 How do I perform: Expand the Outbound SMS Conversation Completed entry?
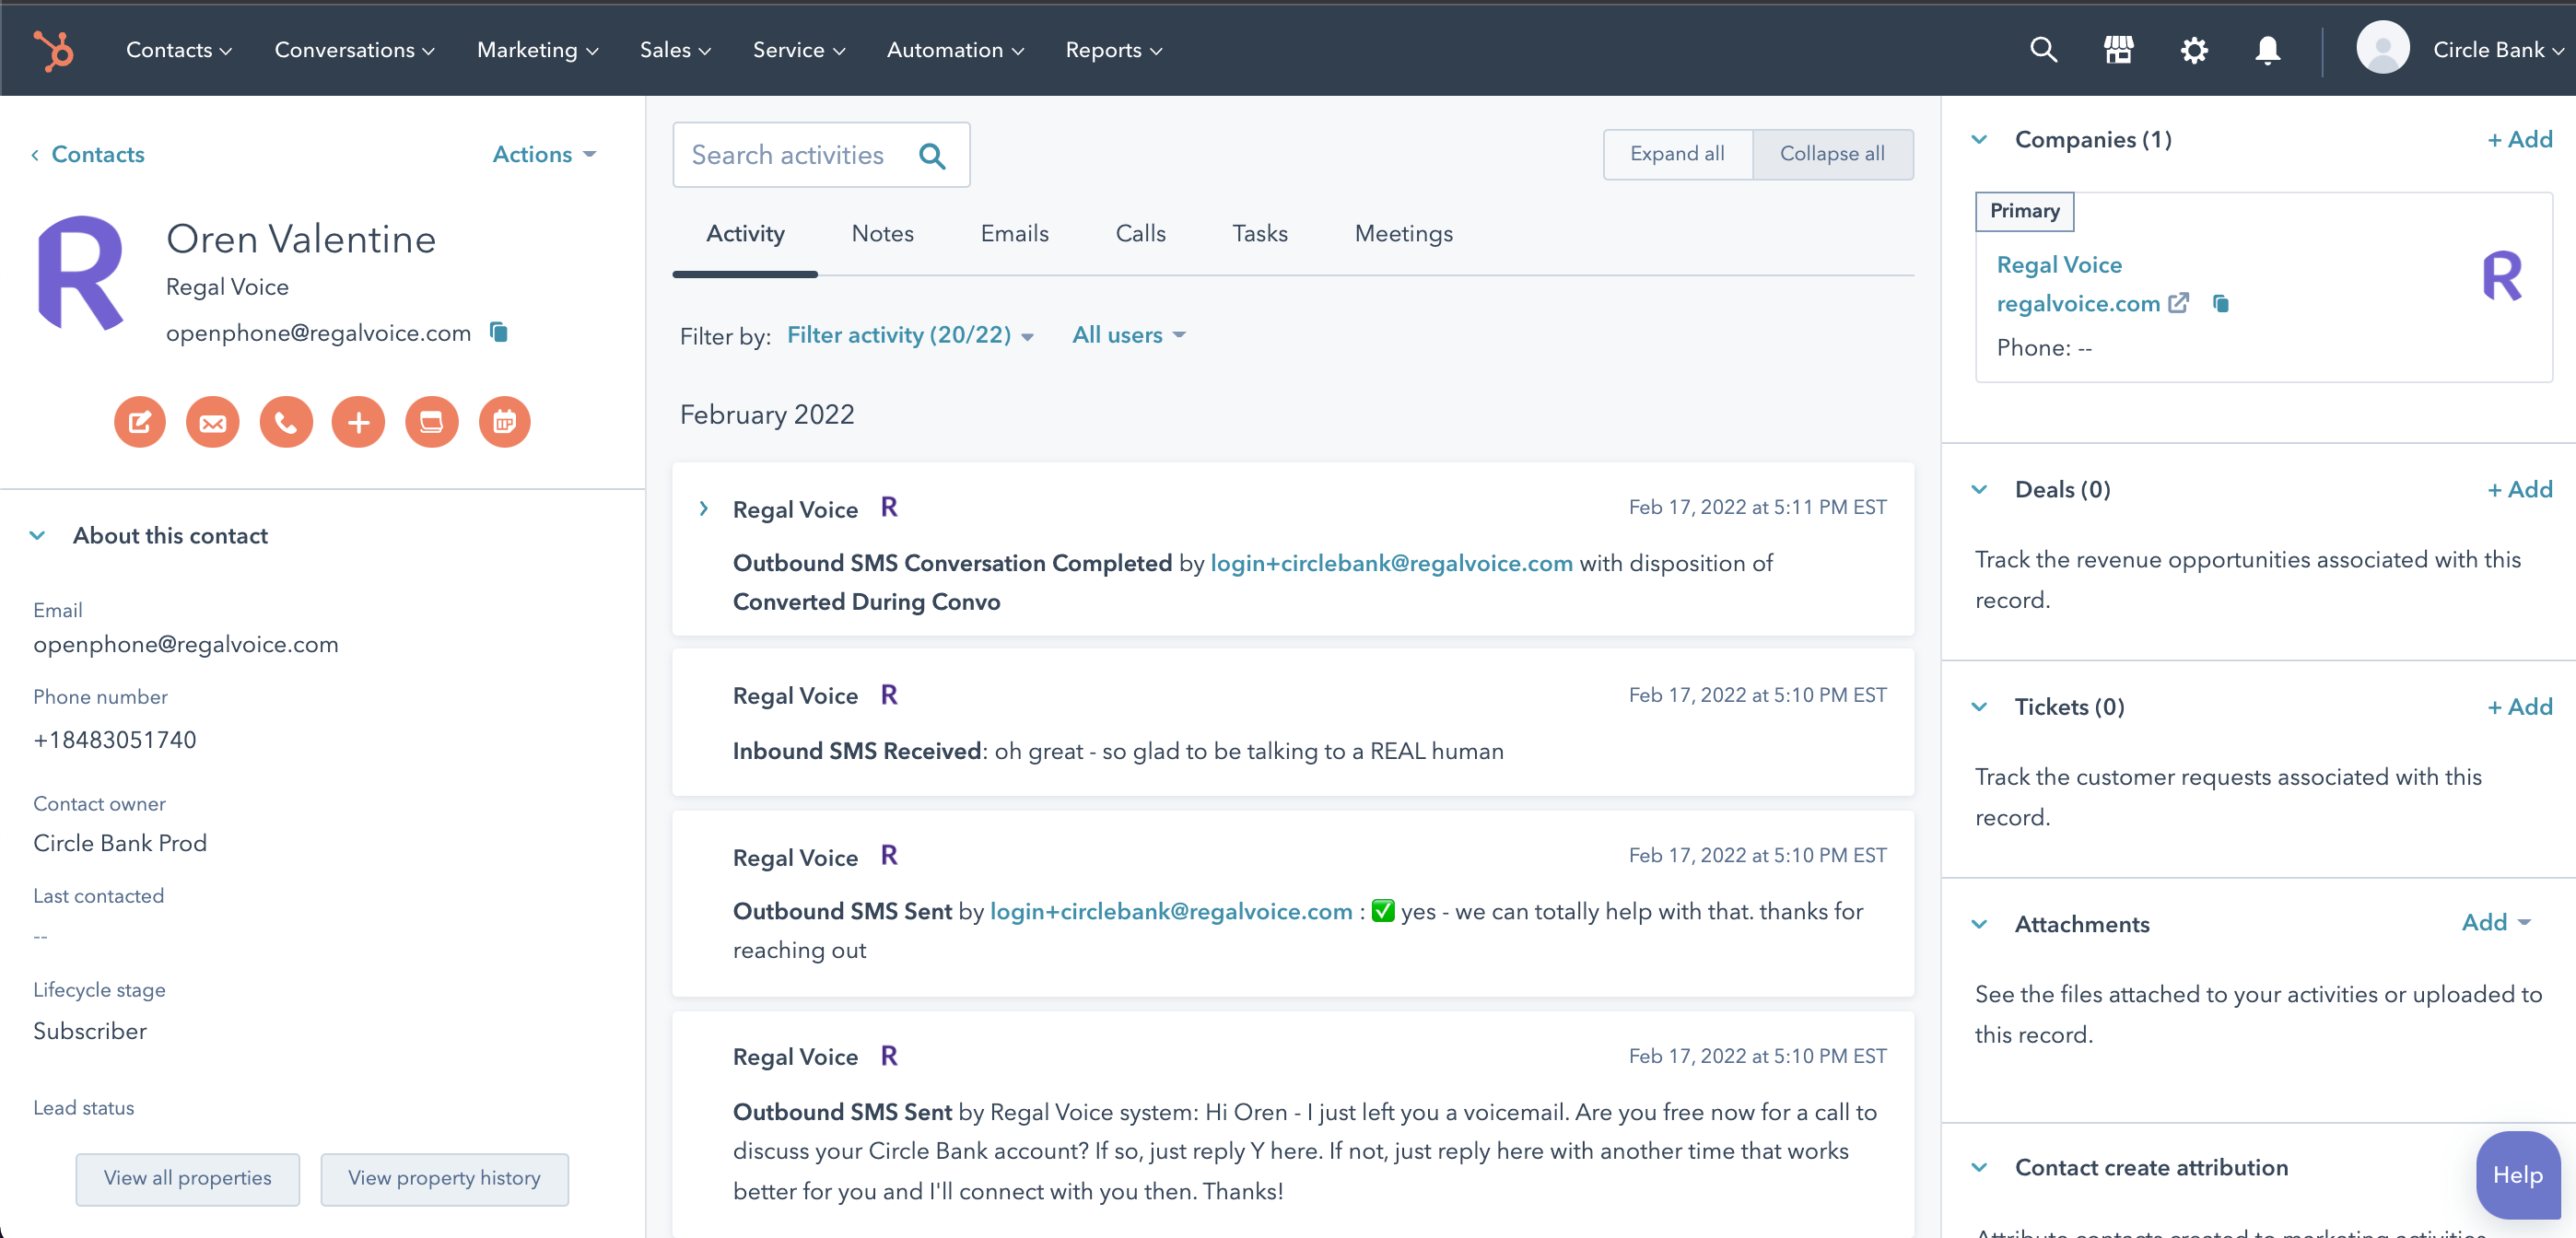703,509
